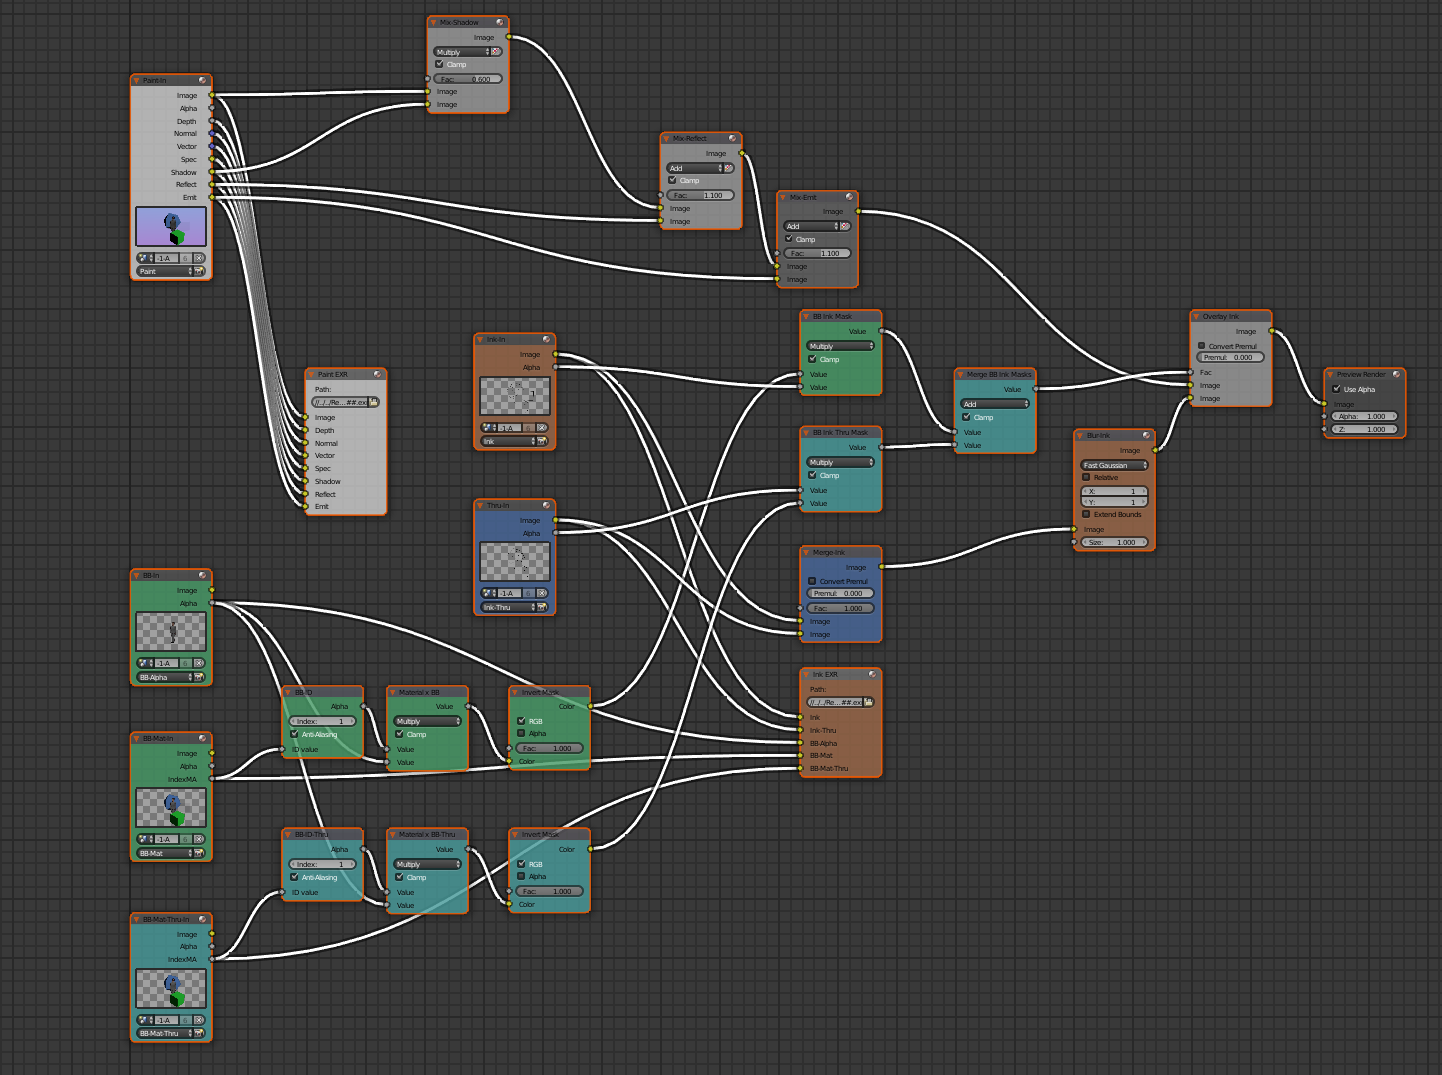Toggle Convert Premul in Overlay Ink node

[1201, 346]
